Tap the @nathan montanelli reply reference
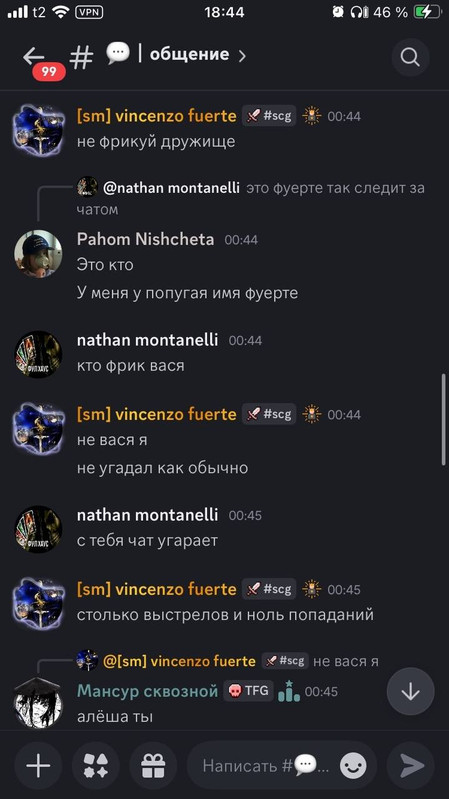This screenshot has height=799, width=449. [171, 188]
